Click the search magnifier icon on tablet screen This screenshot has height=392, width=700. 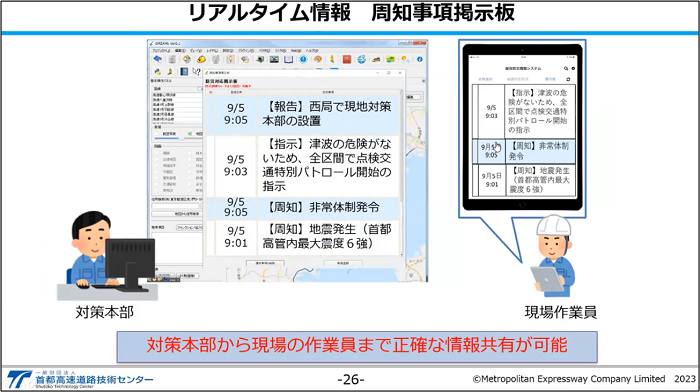click(x=566, y=68)
